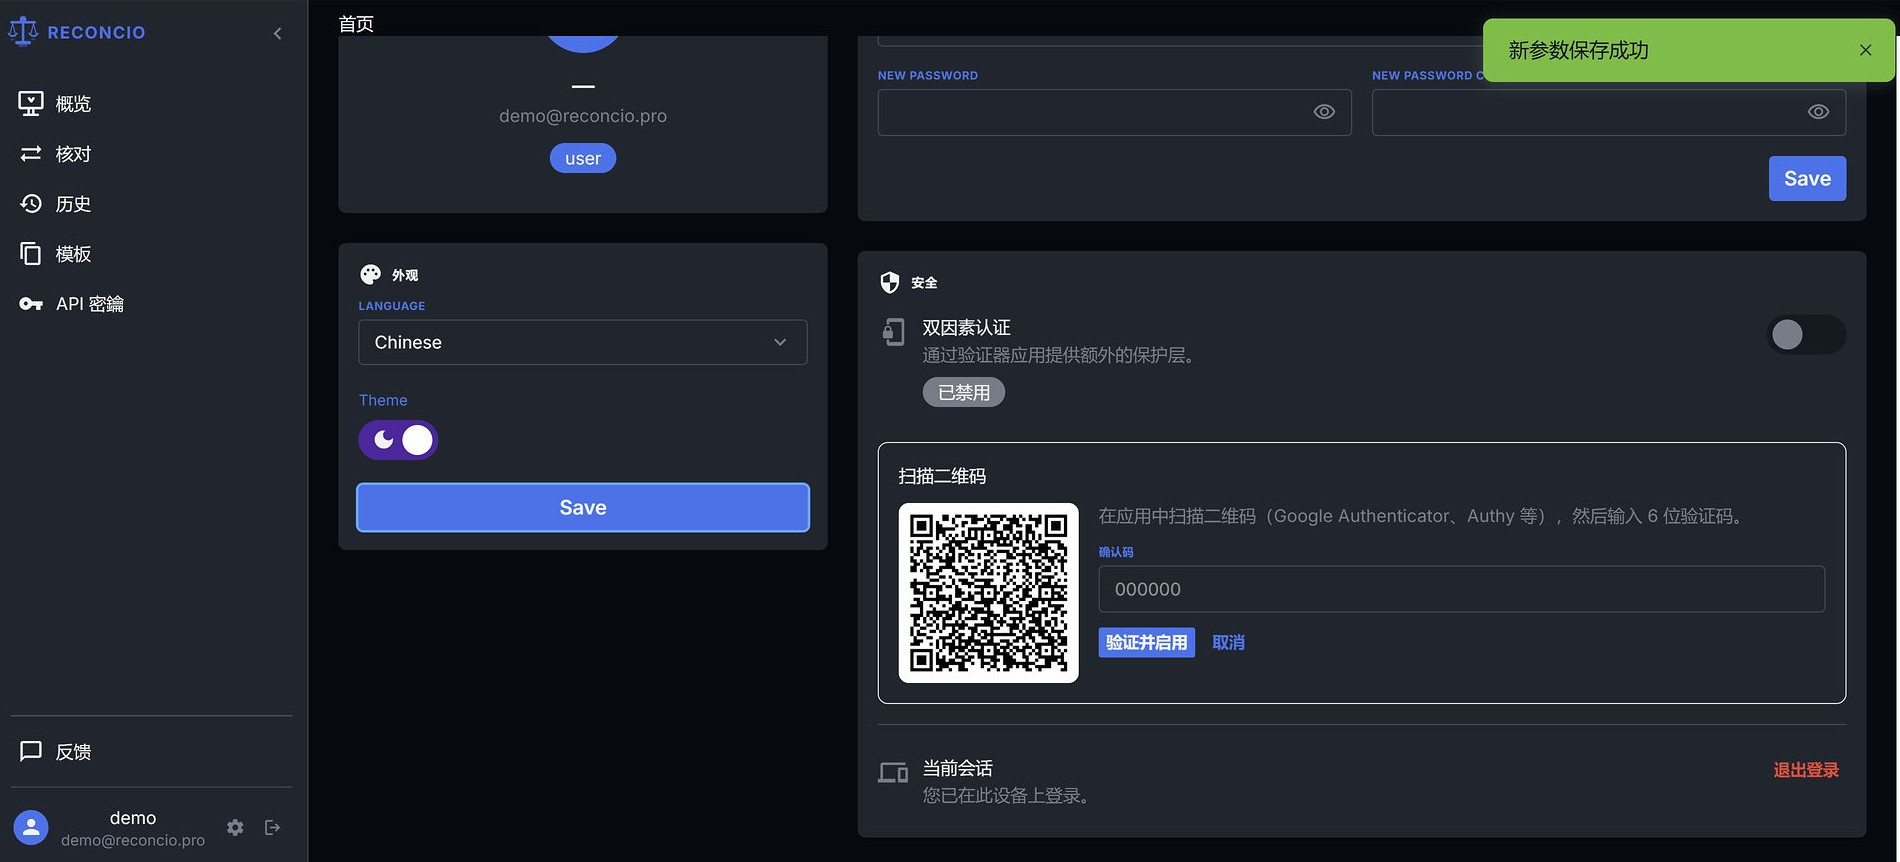
Task: Save the new password
Action: (1807, 178)
